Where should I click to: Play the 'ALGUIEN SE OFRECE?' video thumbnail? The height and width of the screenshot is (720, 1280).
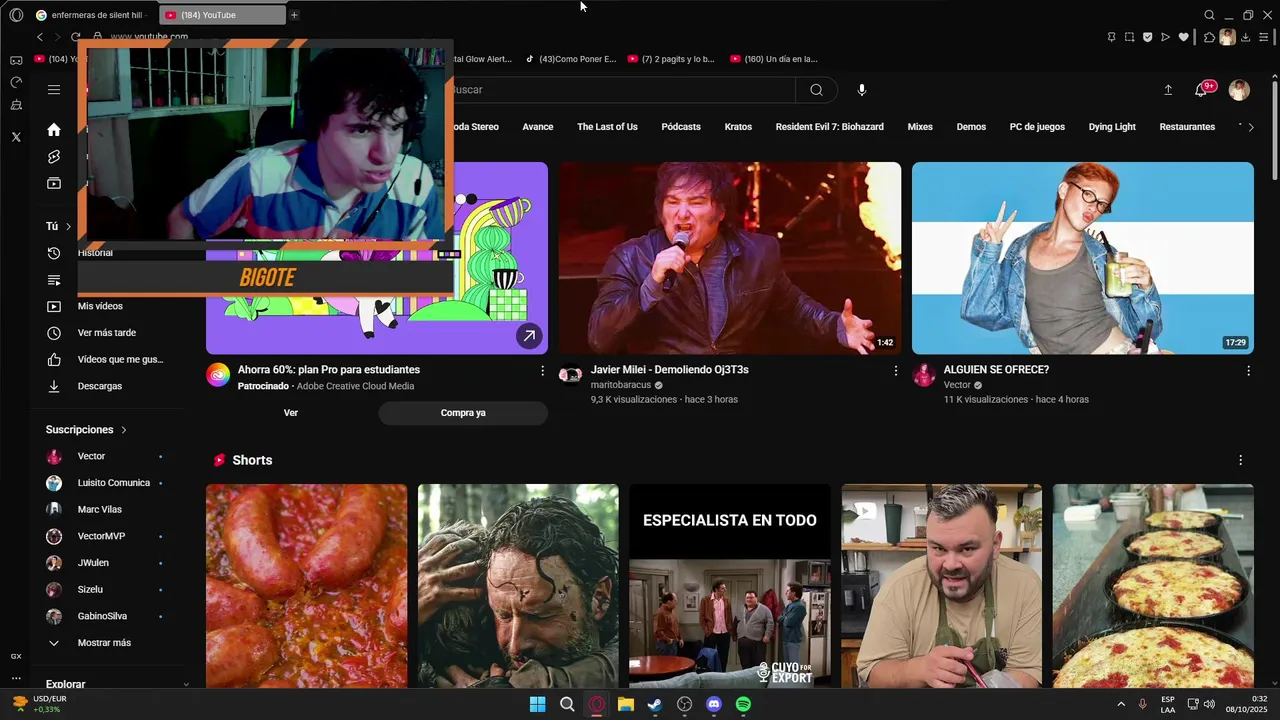pyautogui.click(x=1083, y=258)
